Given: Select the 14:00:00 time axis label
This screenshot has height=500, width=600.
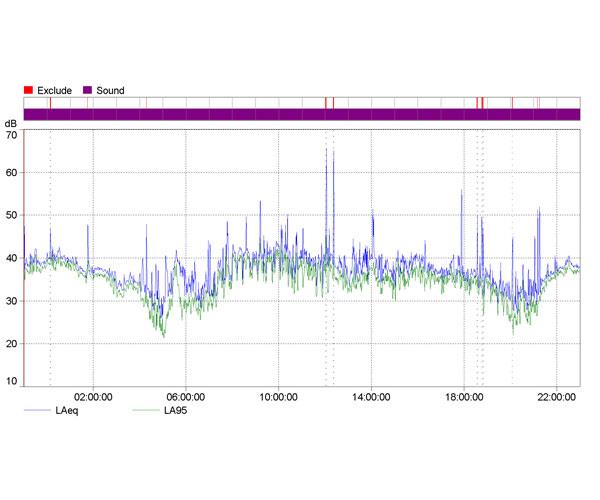Looking at the screenshot, I should click(x=371, y=396).
